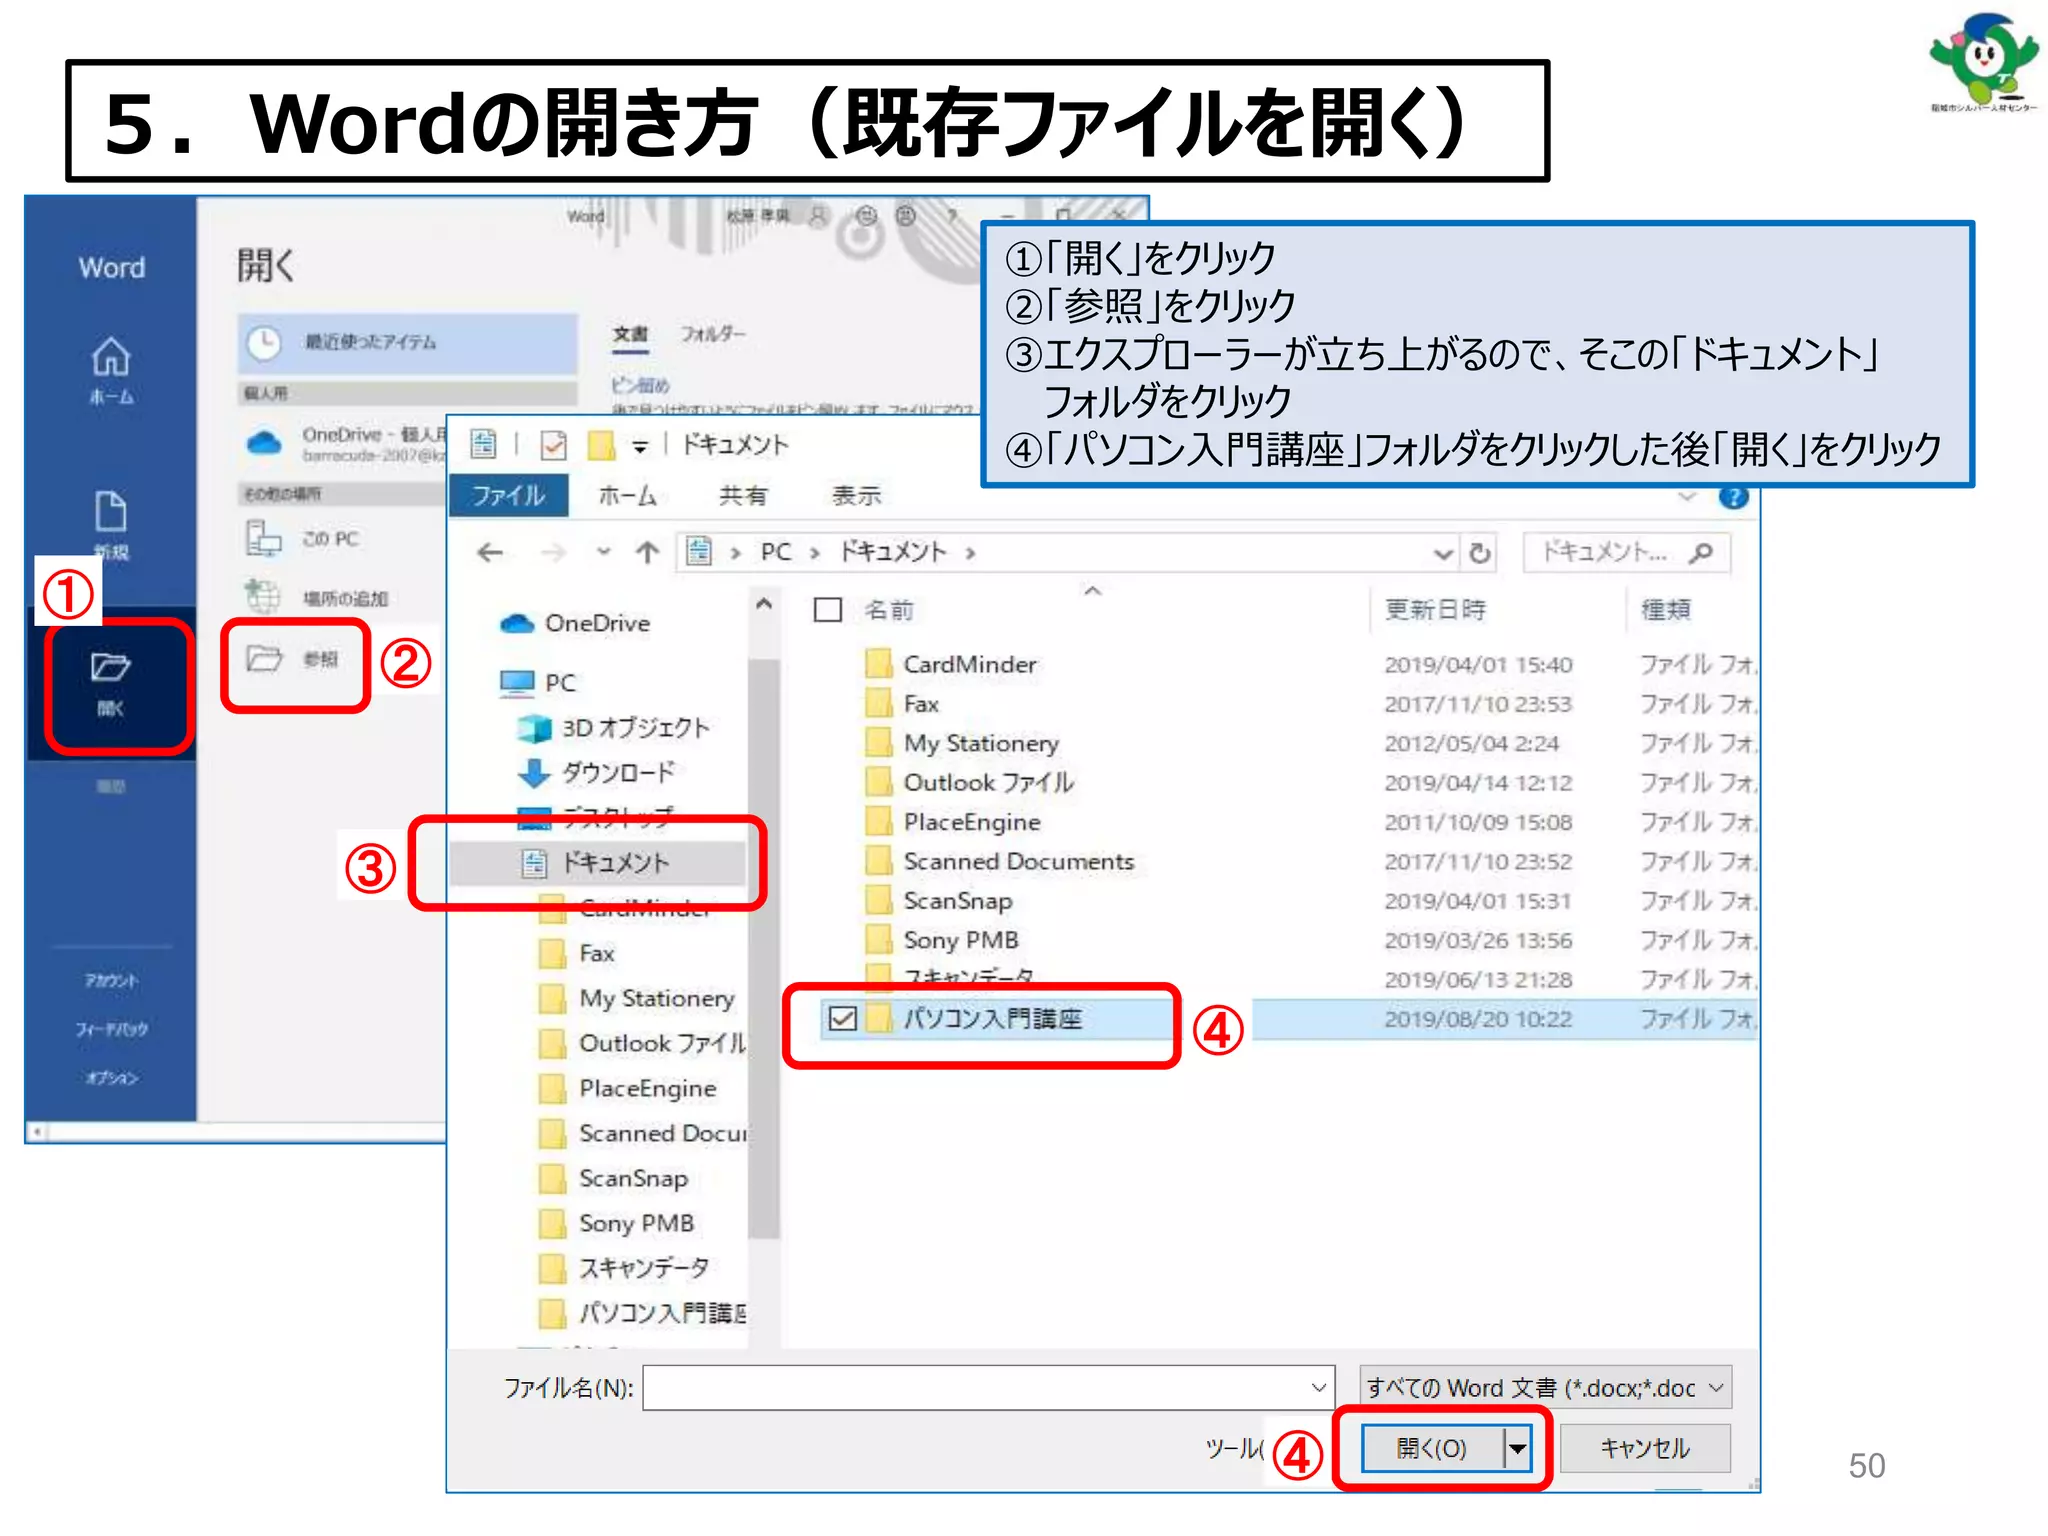2048x1536 pixels.
Task: Click the New document icon in Word sidebar
Action: (111, 511)
